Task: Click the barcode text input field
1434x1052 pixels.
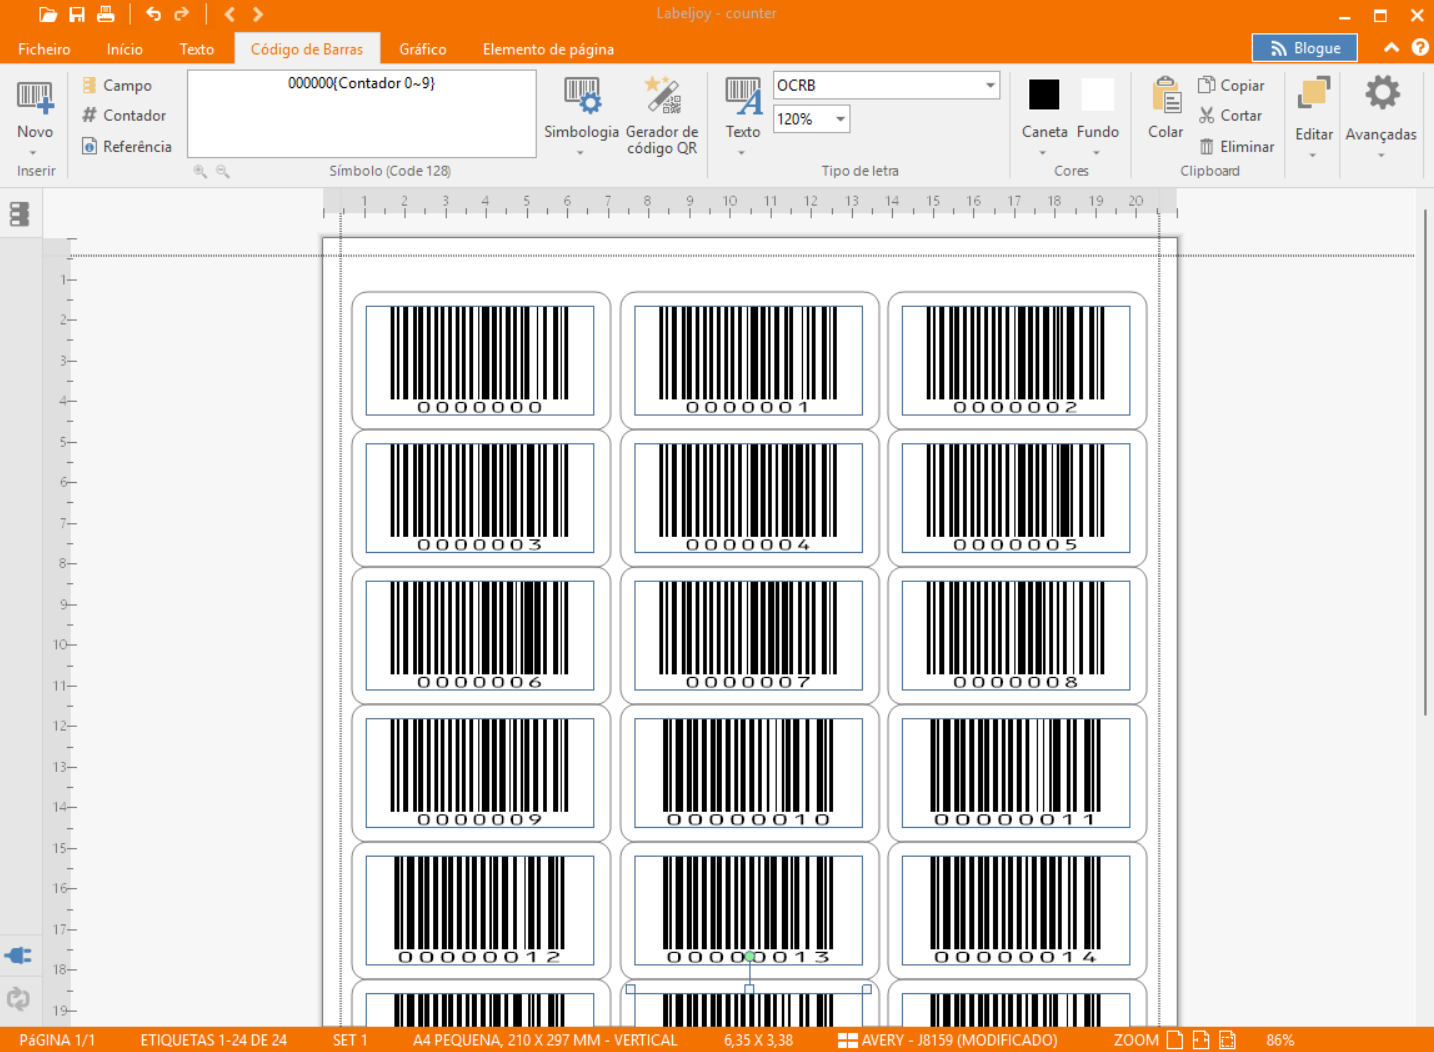Action: point(361,114)
